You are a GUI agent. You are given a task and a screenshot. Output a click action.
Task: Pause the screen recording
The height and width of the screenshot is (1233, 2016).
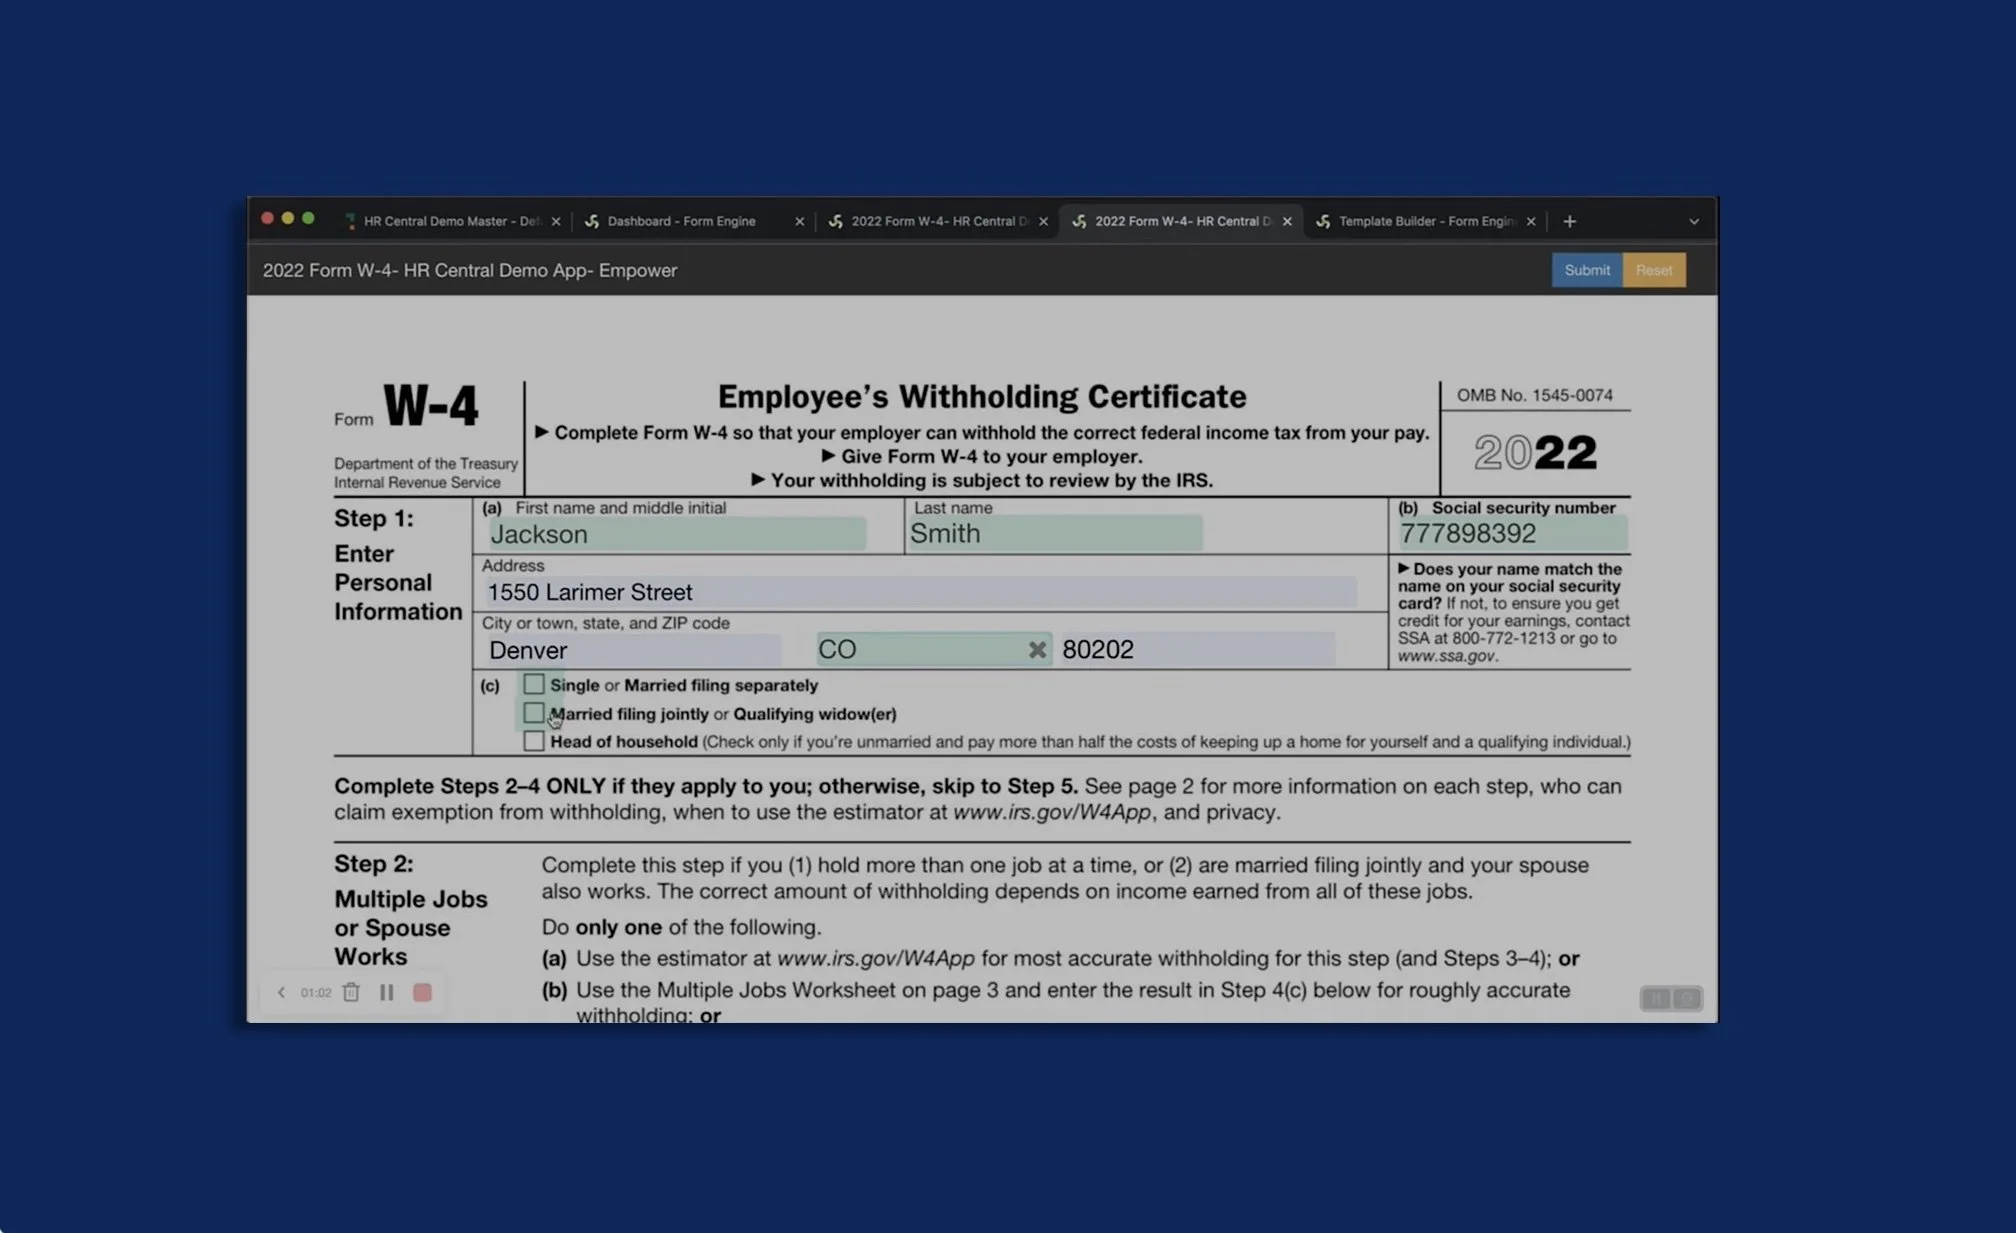tap(386, 992)
